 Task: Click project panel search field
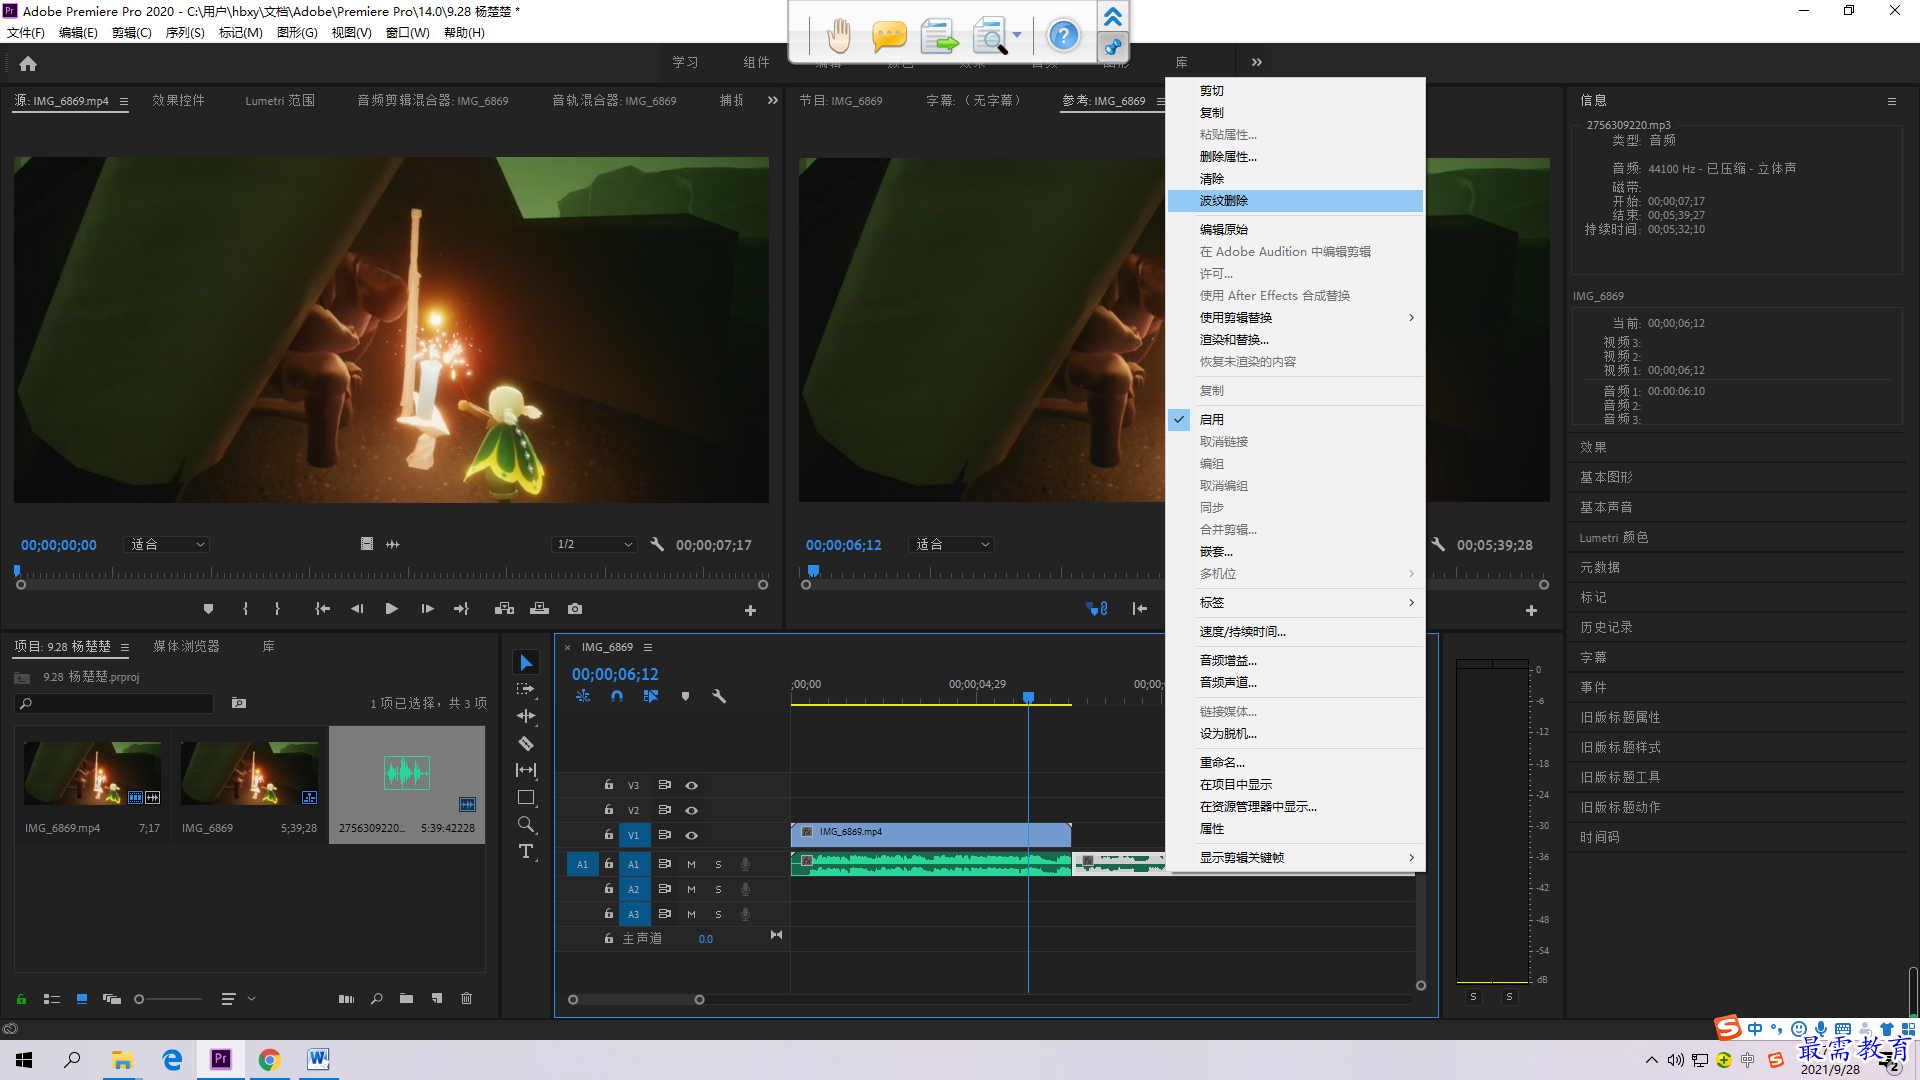tap(115, 703)
